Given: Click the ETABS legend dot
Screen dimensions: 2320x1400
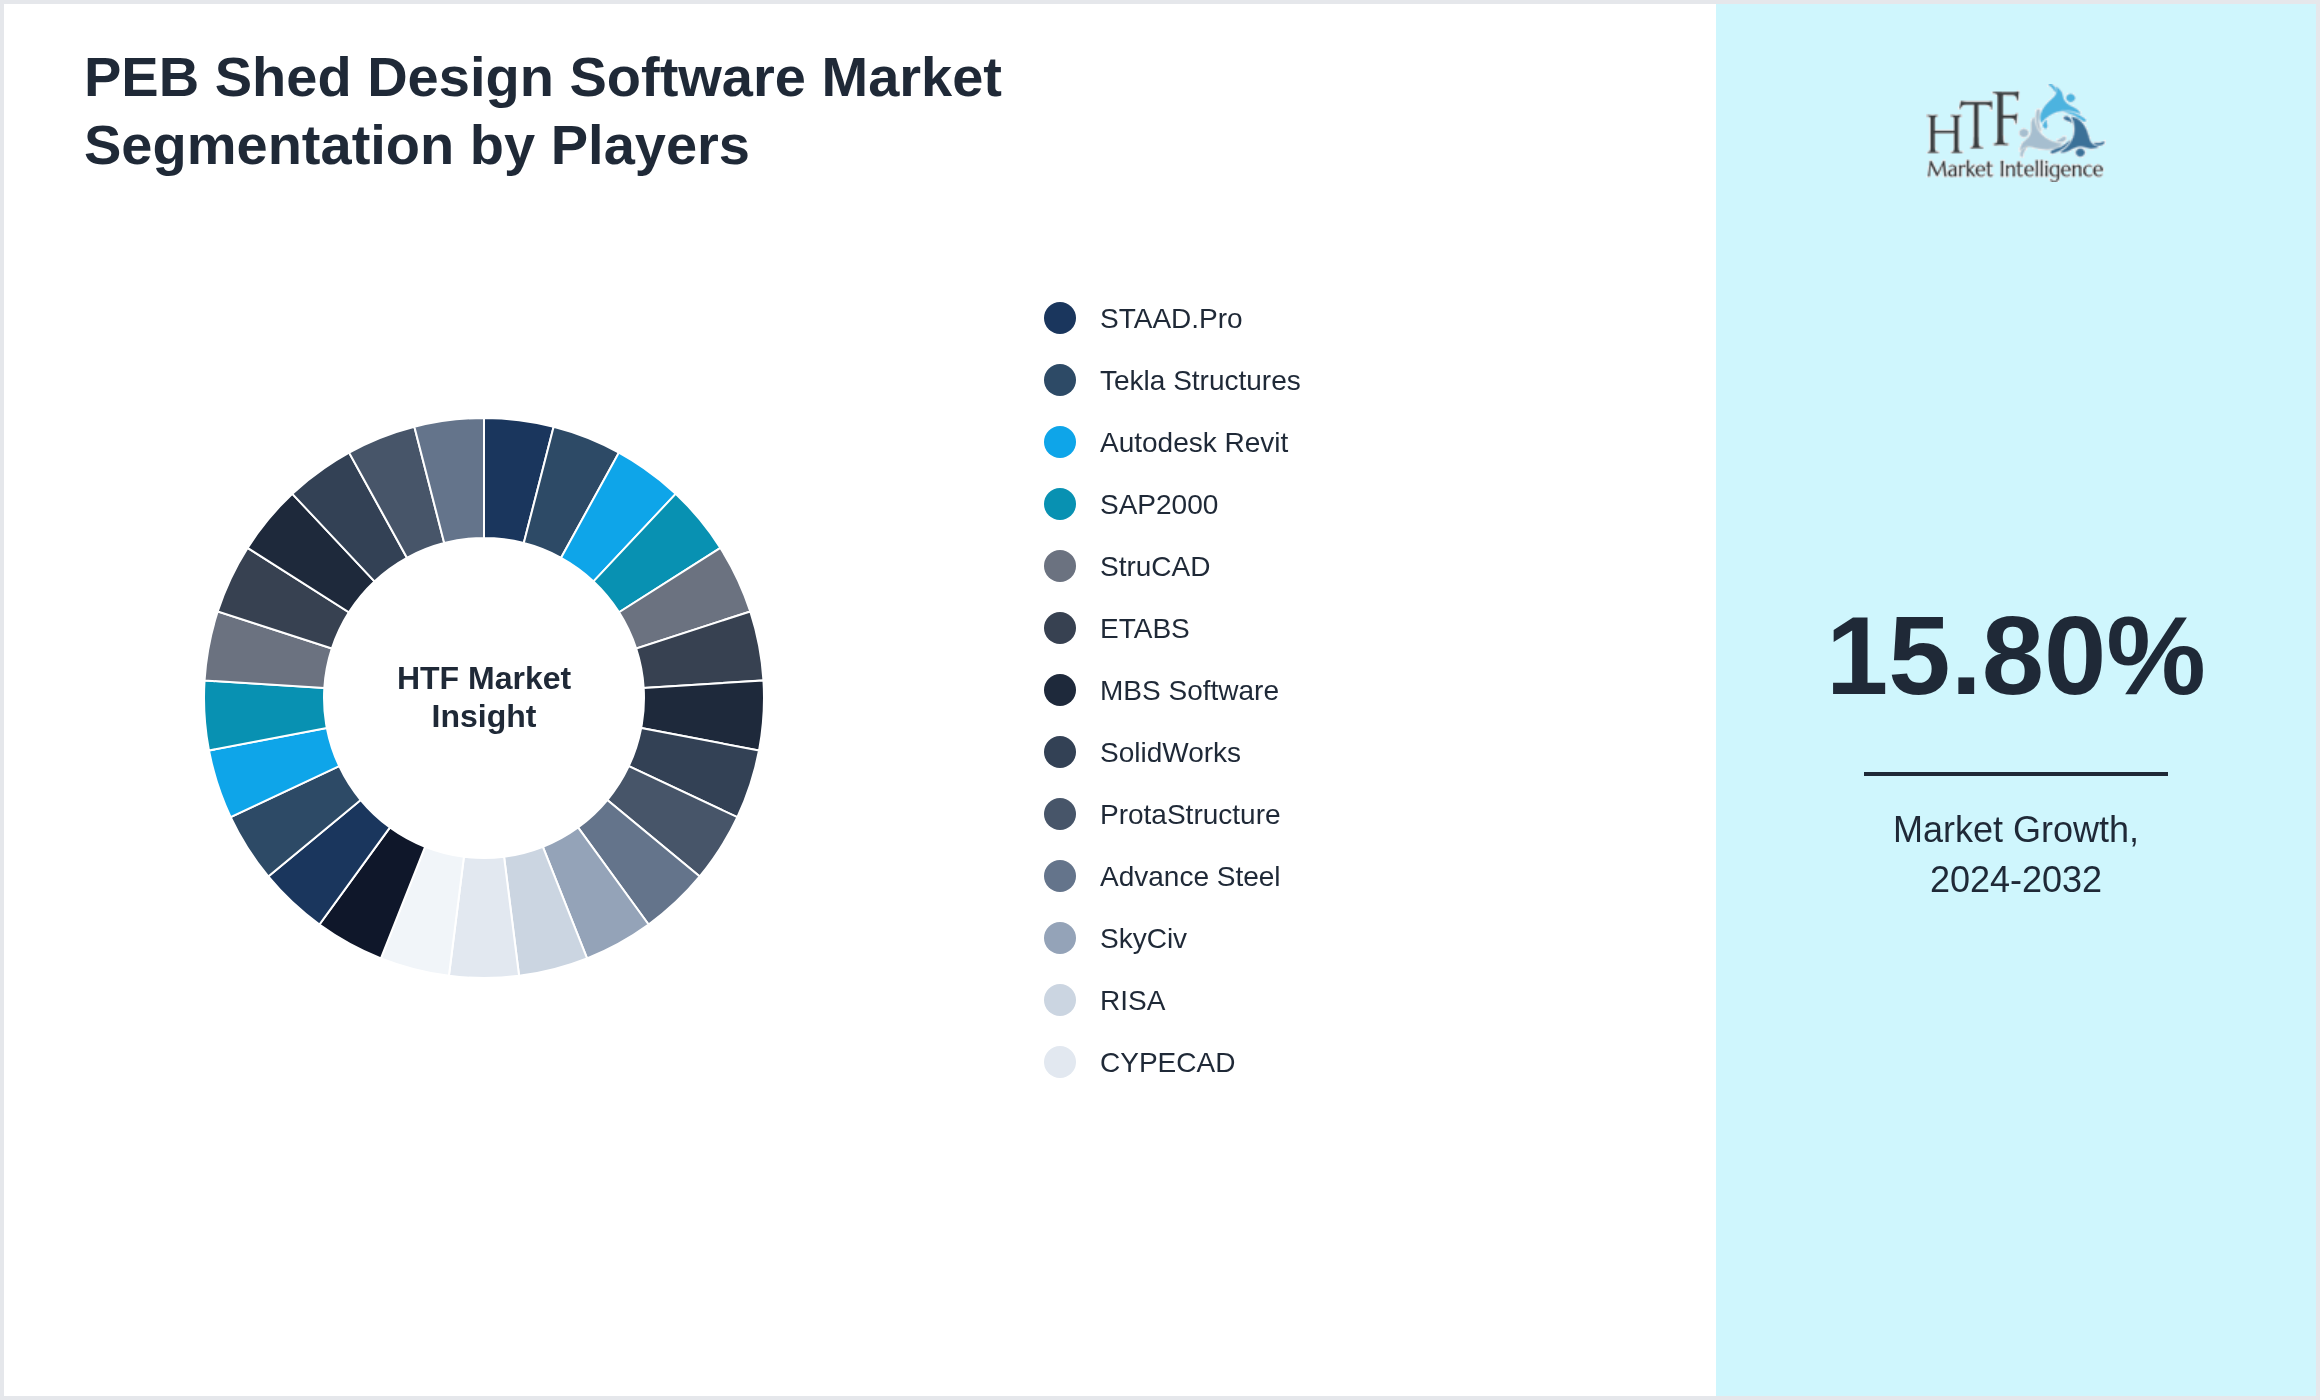Looking at the screenshot, I should coord(1059,628).
